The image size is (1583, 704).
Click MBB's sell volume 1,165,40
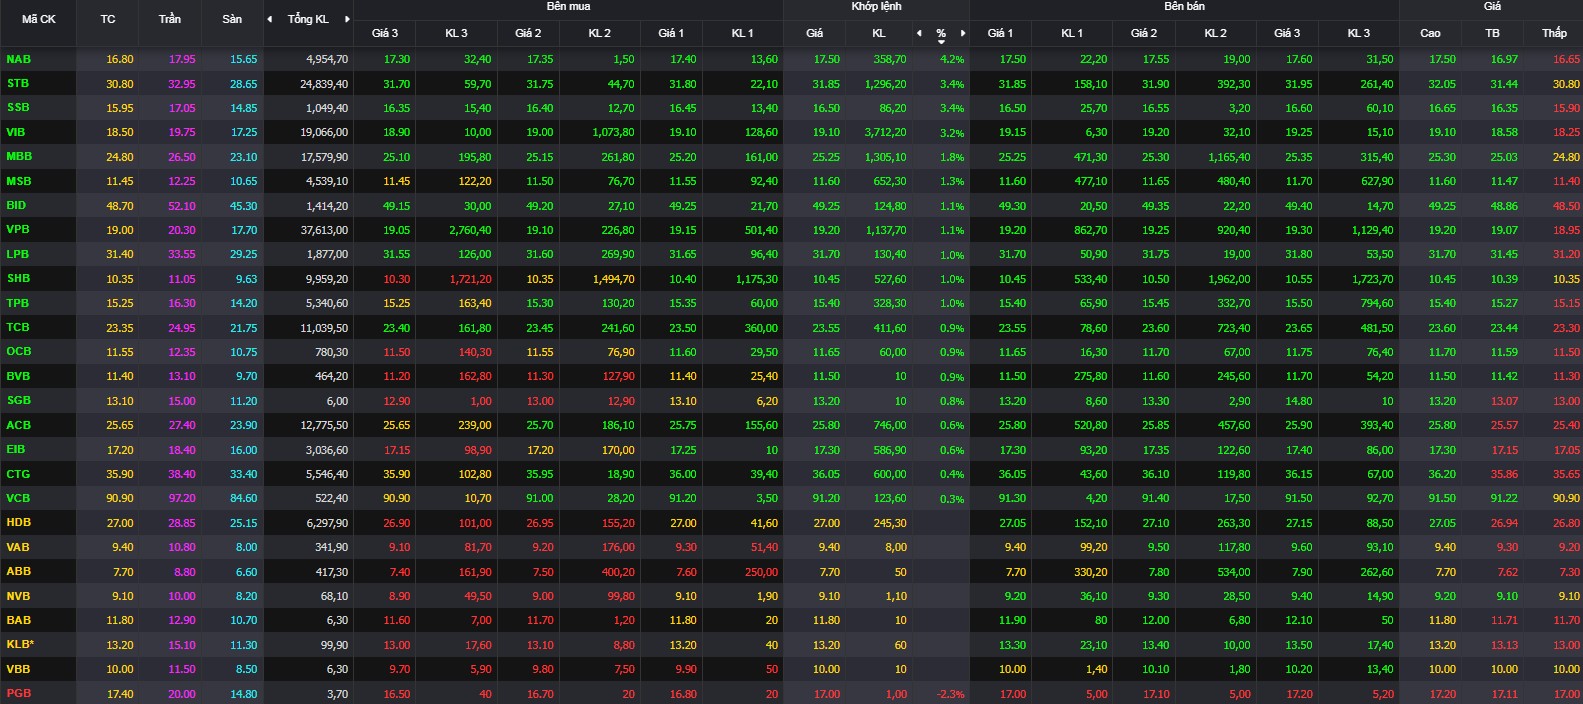1229,157
